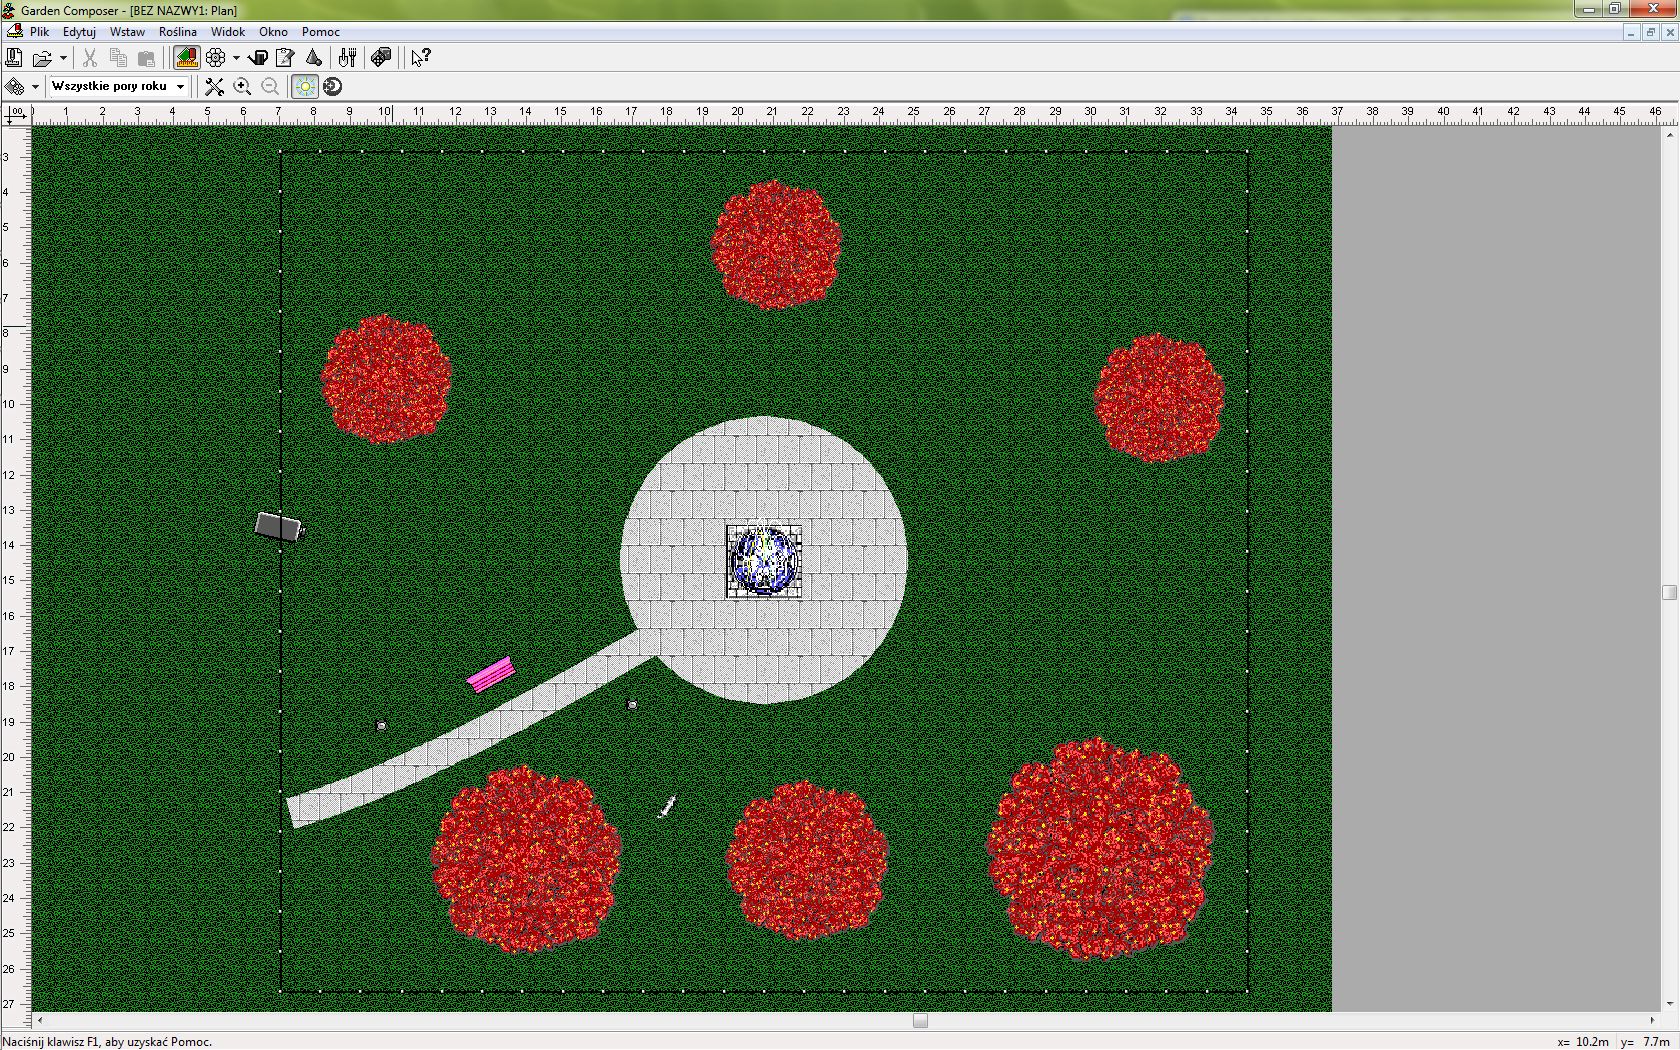Click the paste clipboard icon

(x=146, y=58)
